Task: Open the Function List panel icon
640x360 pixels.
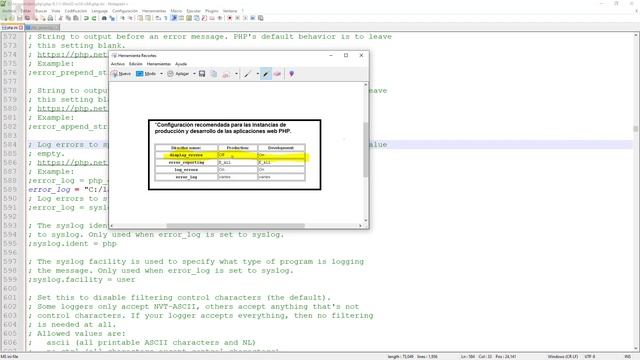Action: pyautogui.click(x=204, y=18)
